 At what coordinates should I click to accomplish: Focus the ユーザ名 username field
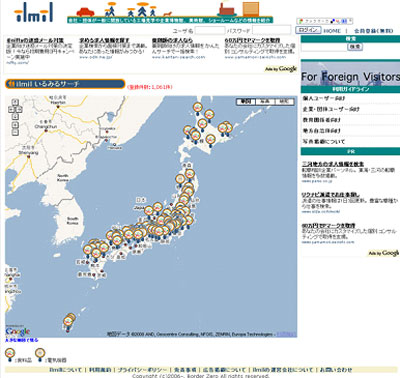tap(210, 31)
